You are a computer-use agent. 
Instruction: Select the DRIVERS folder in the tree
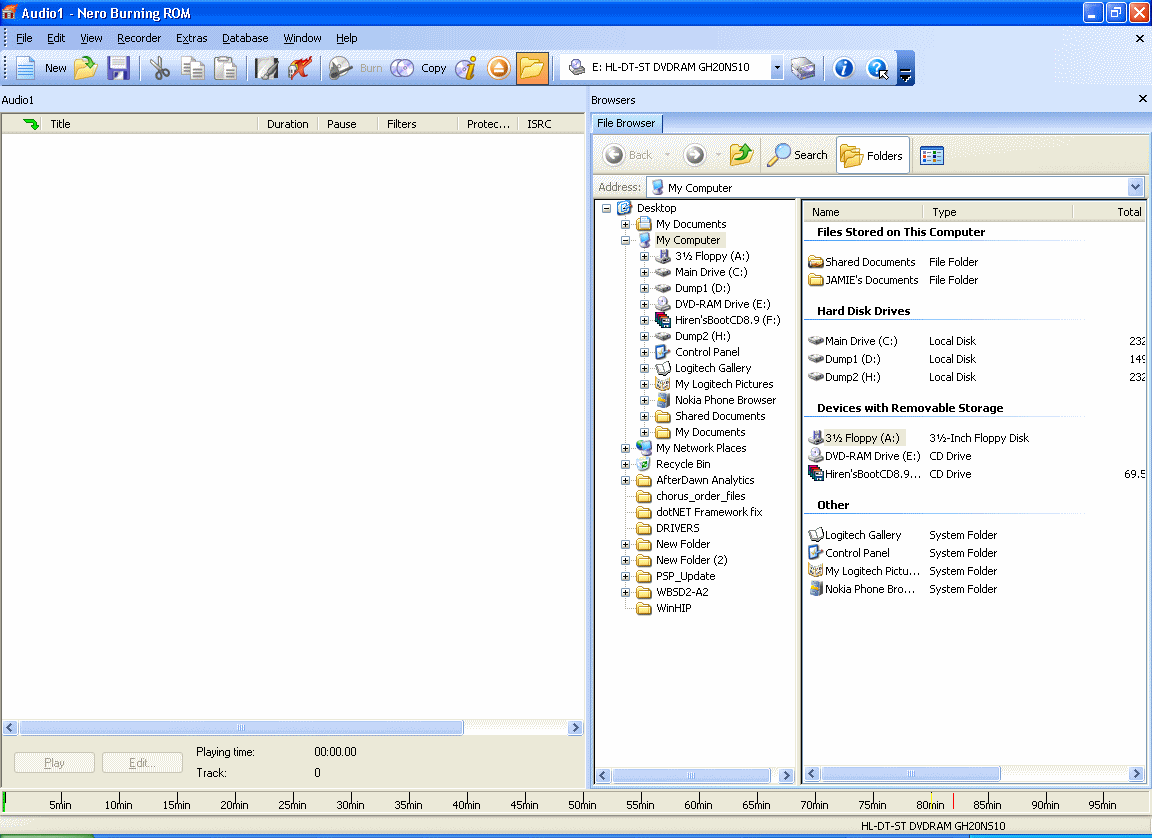click(x=677, y=528)
